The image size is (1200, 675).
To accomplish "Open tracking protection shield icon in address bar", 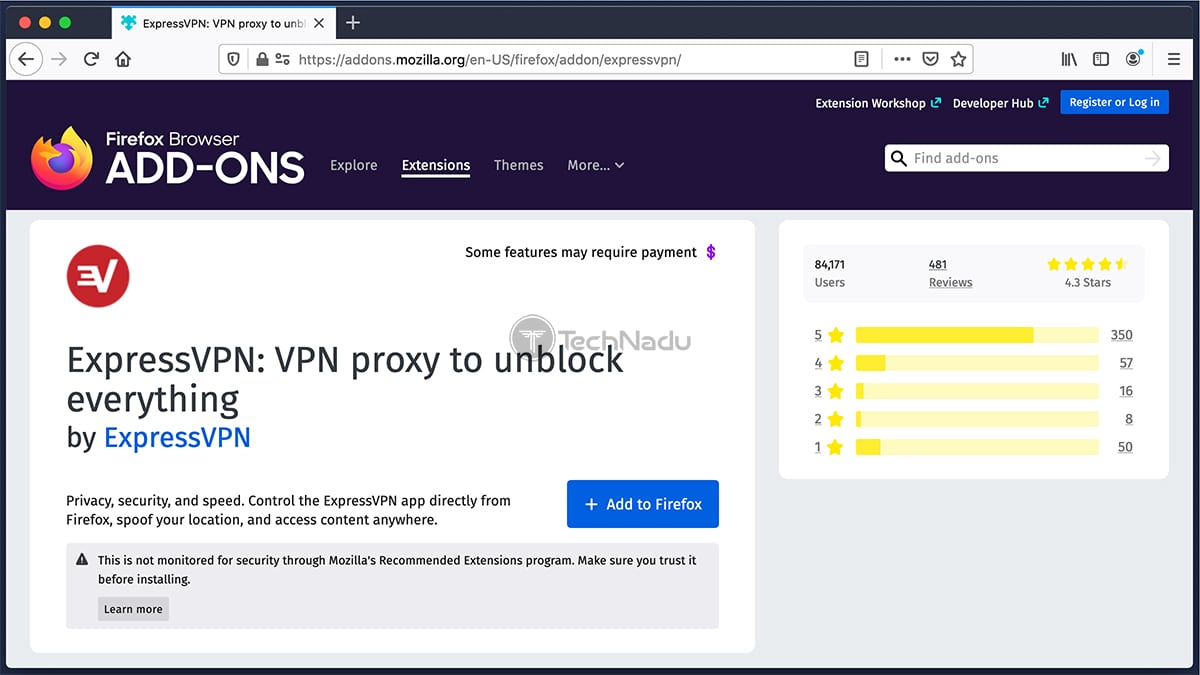I will pyautogui.click(x=234, y=59).
